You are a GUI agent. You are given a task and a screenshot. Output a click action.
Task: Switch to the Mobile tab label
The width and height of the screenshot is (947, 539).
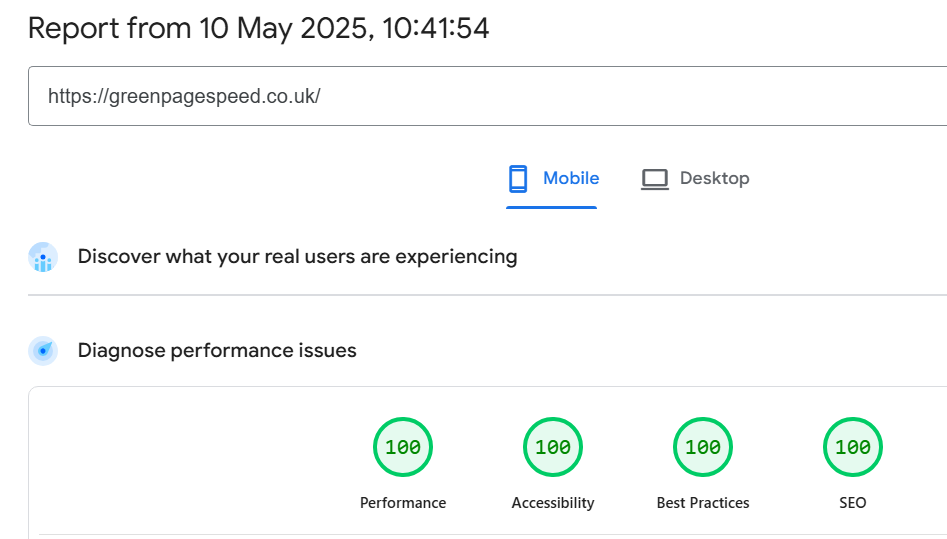point(571,178)
